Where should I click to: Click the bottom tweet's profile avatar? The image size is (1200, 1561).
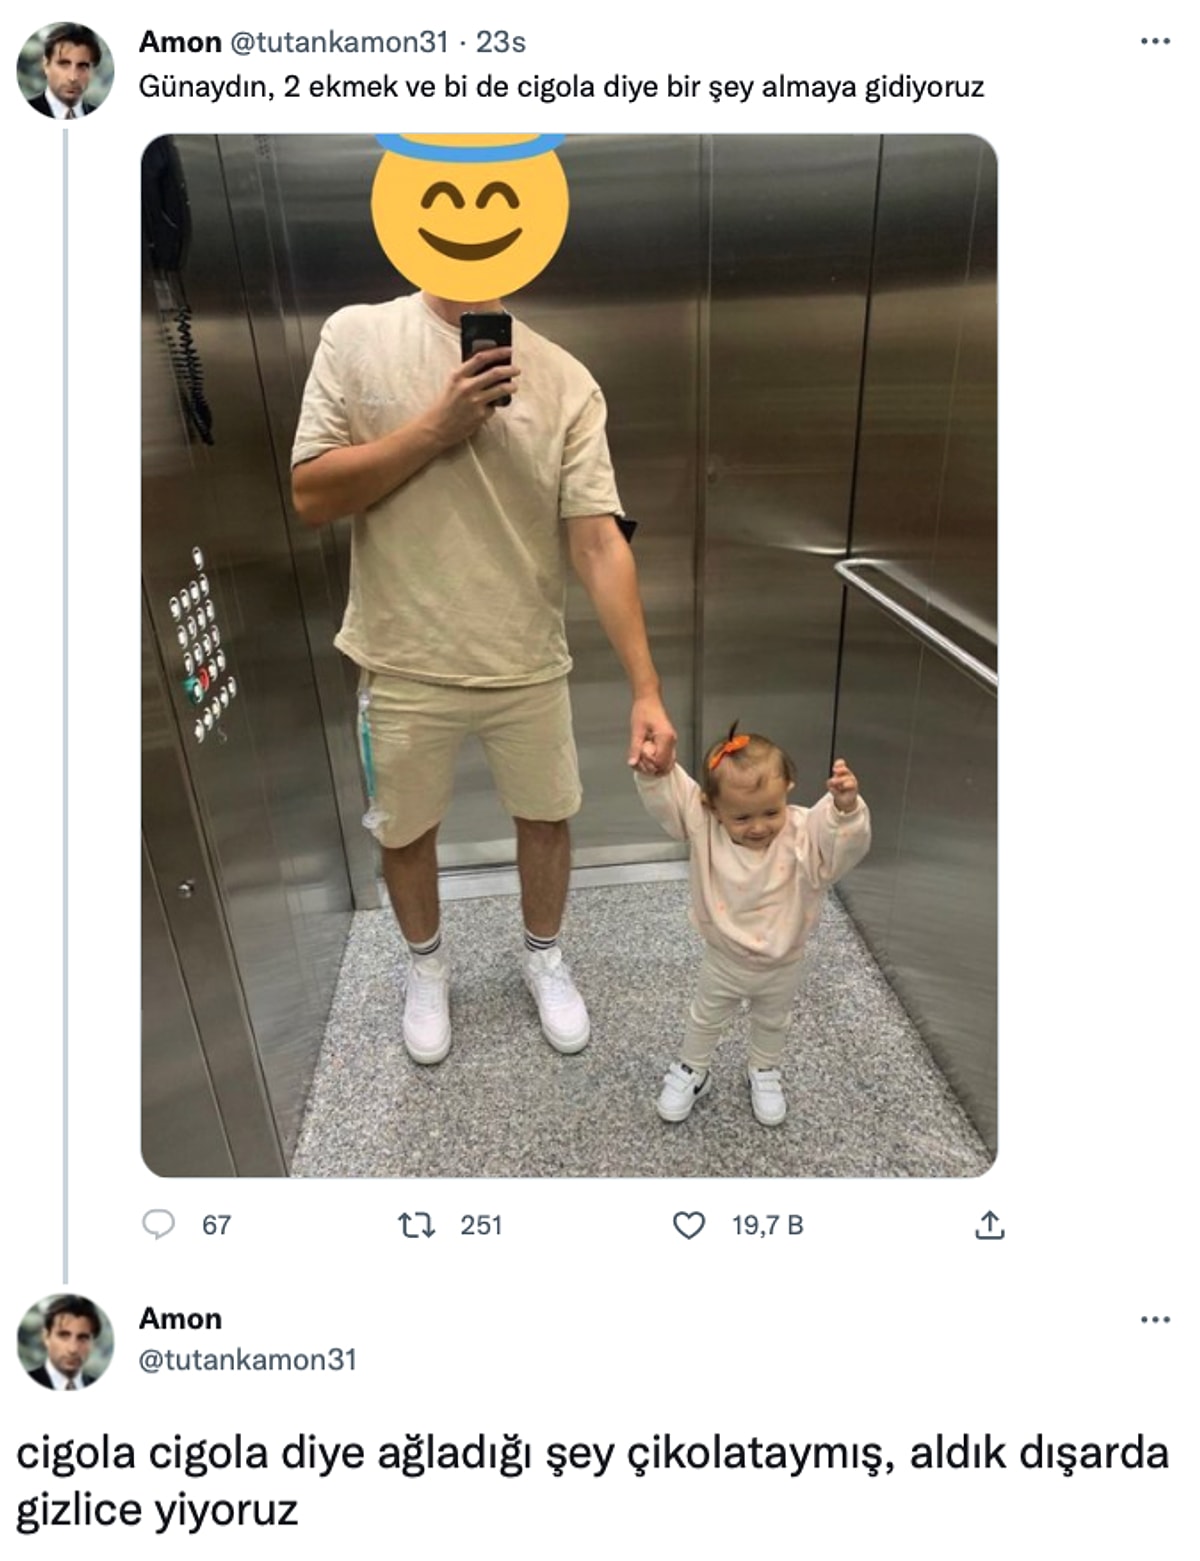coord(65,1342)
